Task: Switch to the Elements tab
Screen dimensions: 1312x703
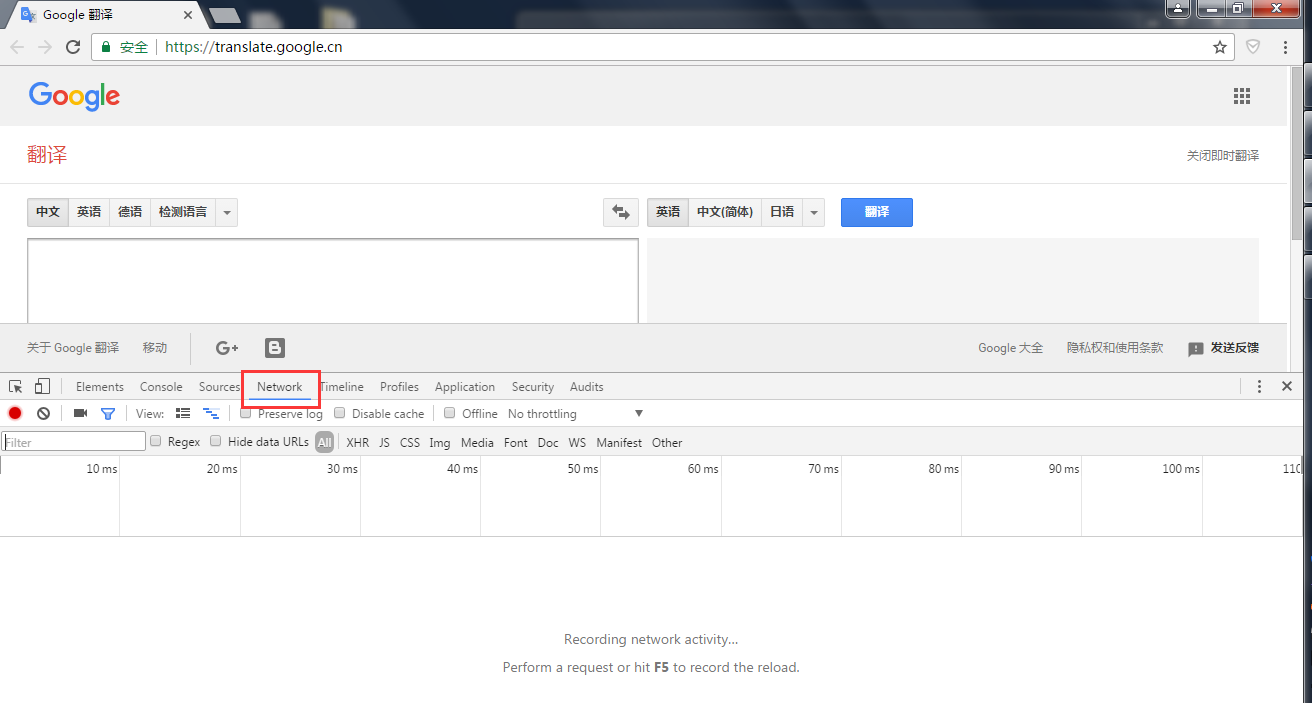Action: tap(100, 387)
